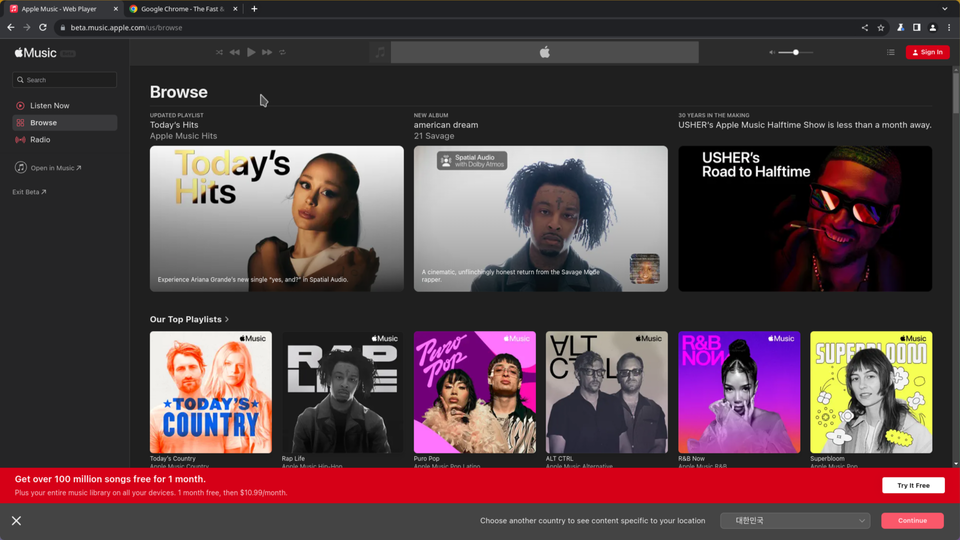Screen dimensions: 960x540
Task: Open Puro Pop playlist cover
Action: [x=474, y=392]
